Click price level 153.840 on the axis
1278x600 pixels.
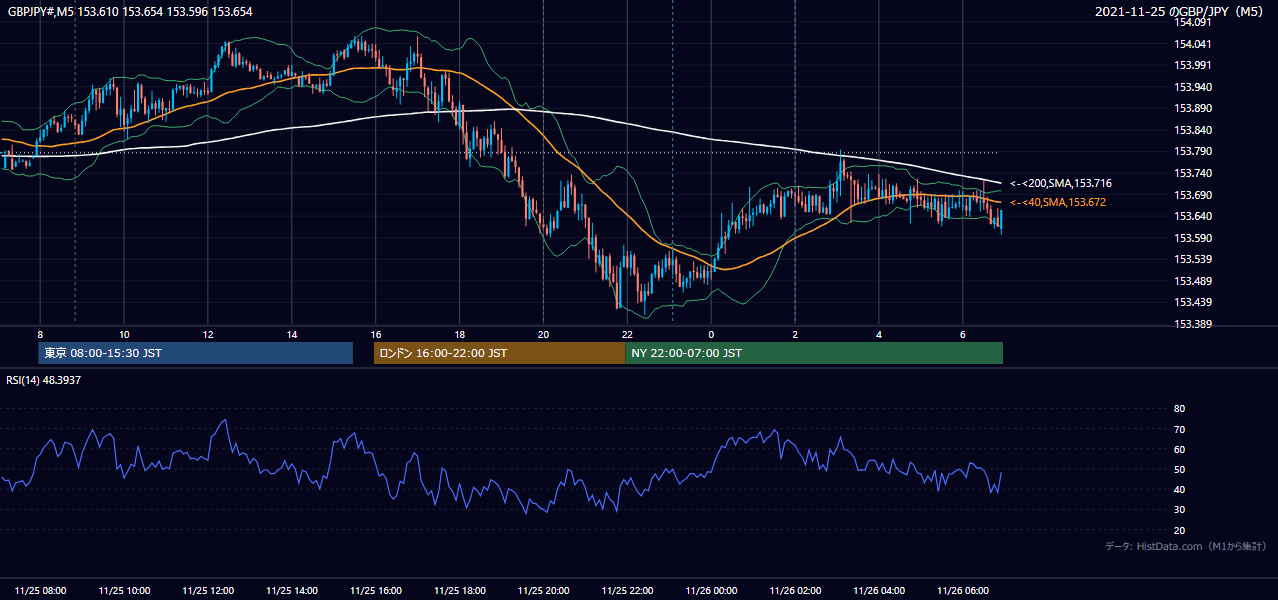[x=1192, y=130]
